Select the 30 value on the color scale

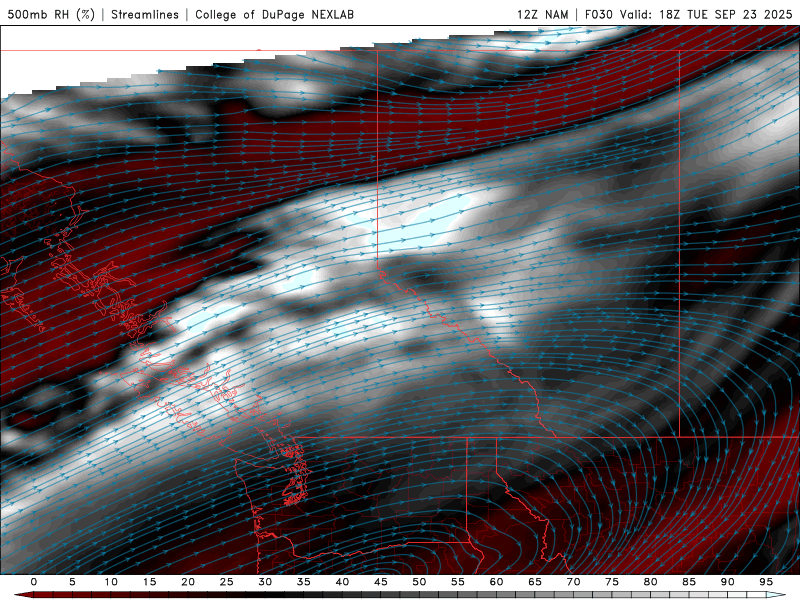tap(265, 582)
